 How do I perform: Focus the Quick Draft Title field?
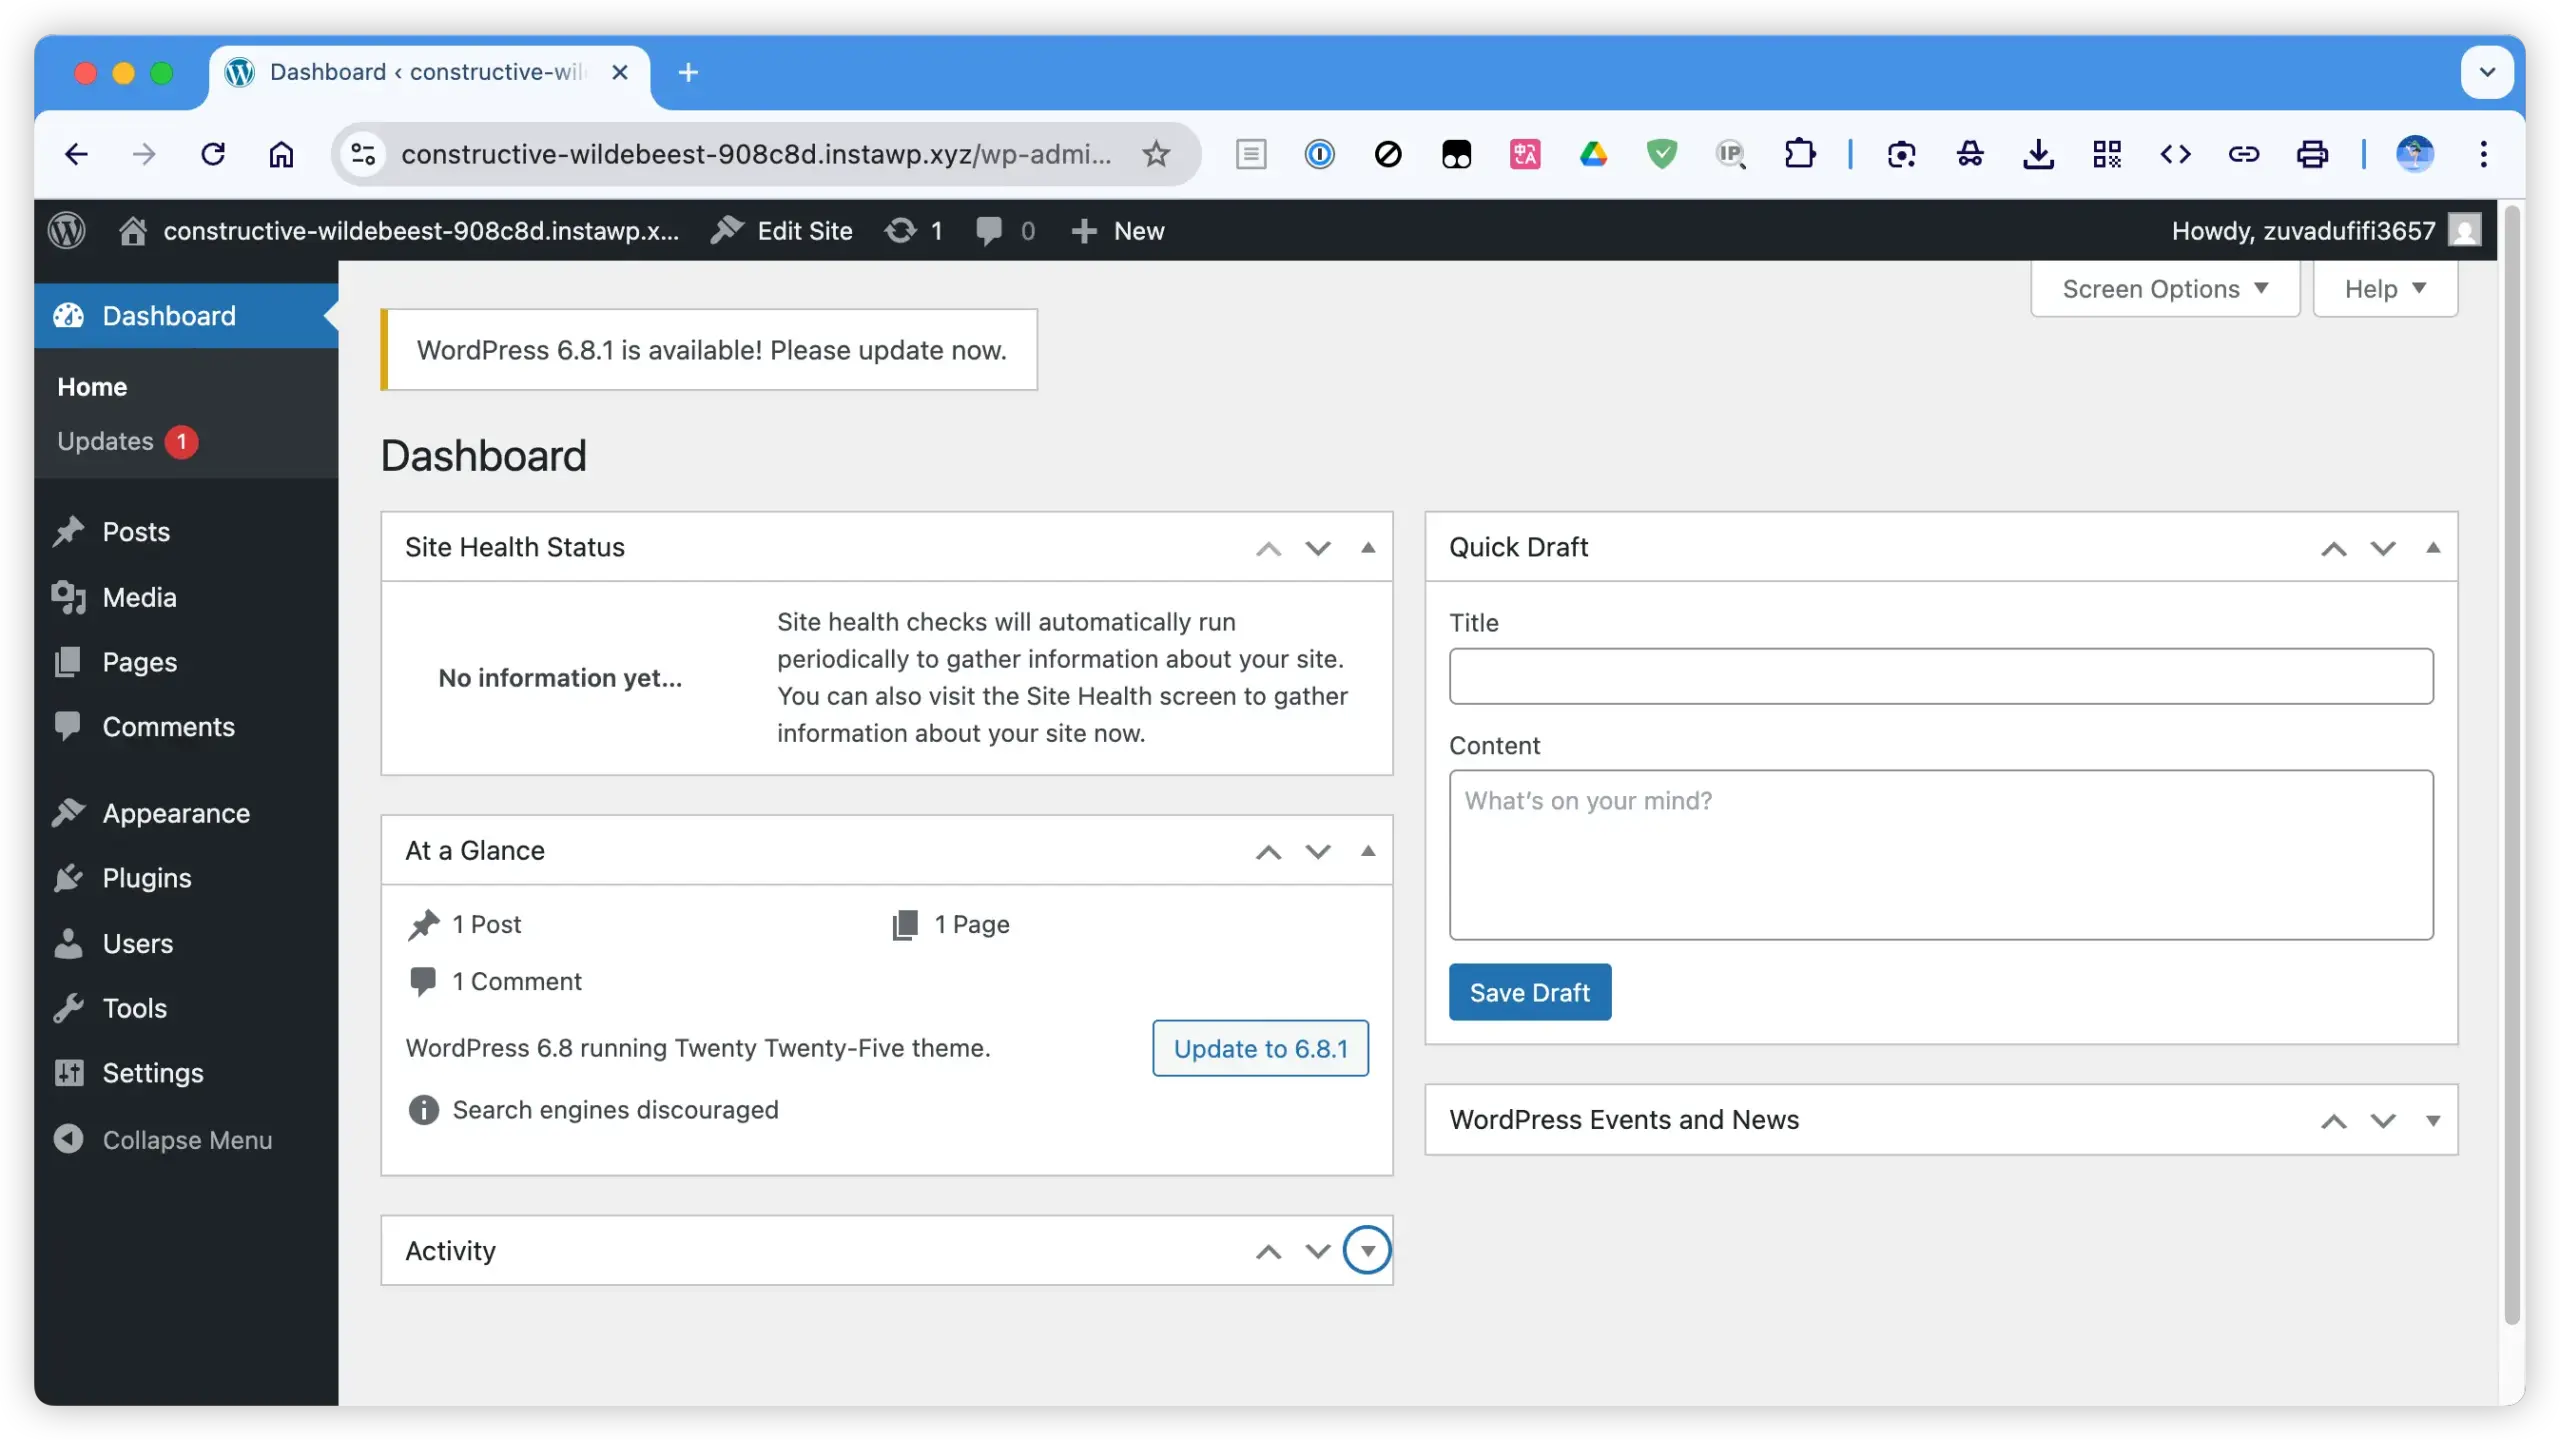coord(1940,676)
